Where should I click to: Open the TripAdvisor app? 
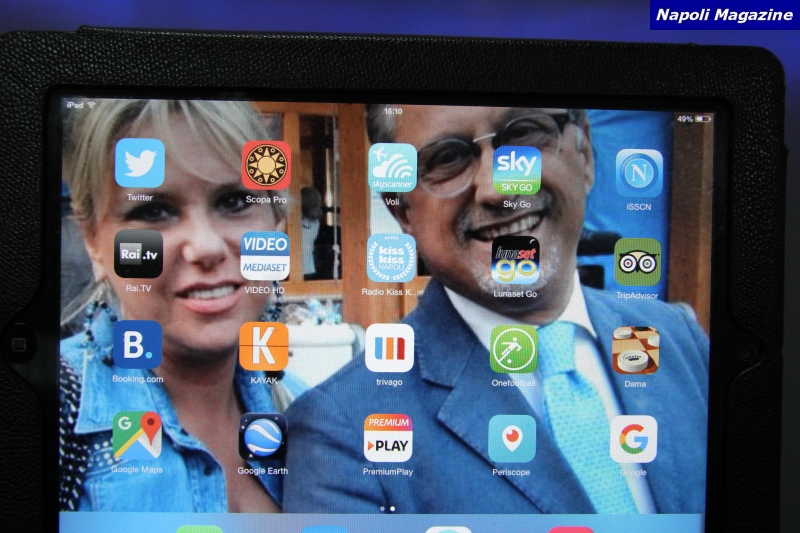pos(637,262)
